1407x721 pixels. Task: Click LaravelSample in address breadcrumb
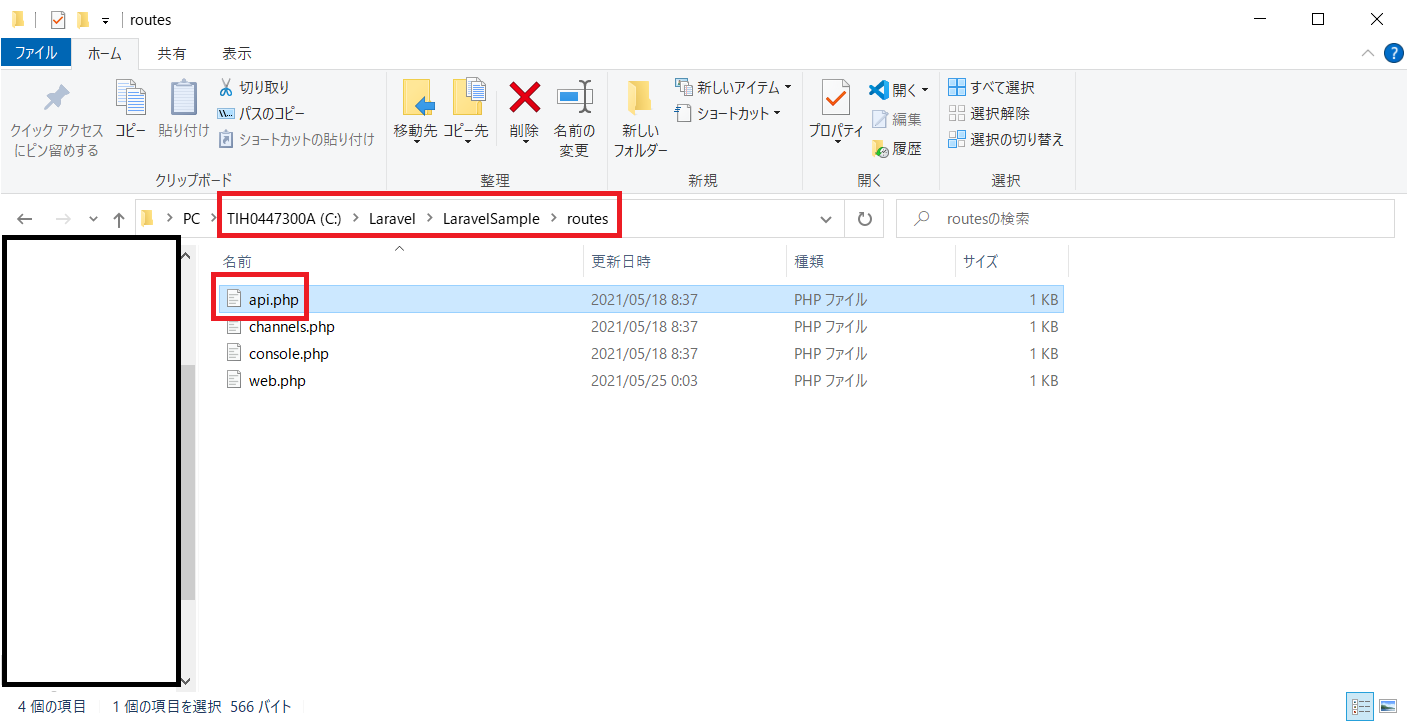click(x=491, y=219)
